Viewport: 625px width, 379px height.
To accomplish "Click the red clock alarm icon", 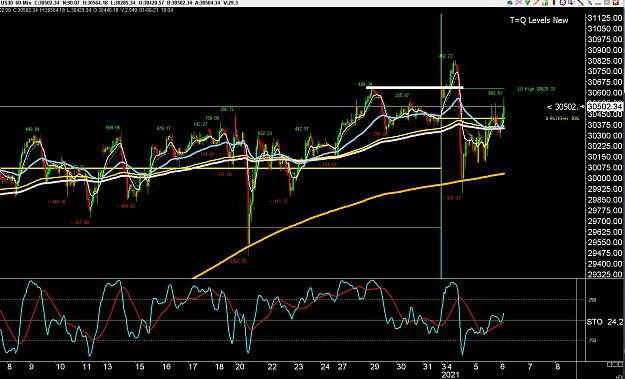I will point(563,3).
